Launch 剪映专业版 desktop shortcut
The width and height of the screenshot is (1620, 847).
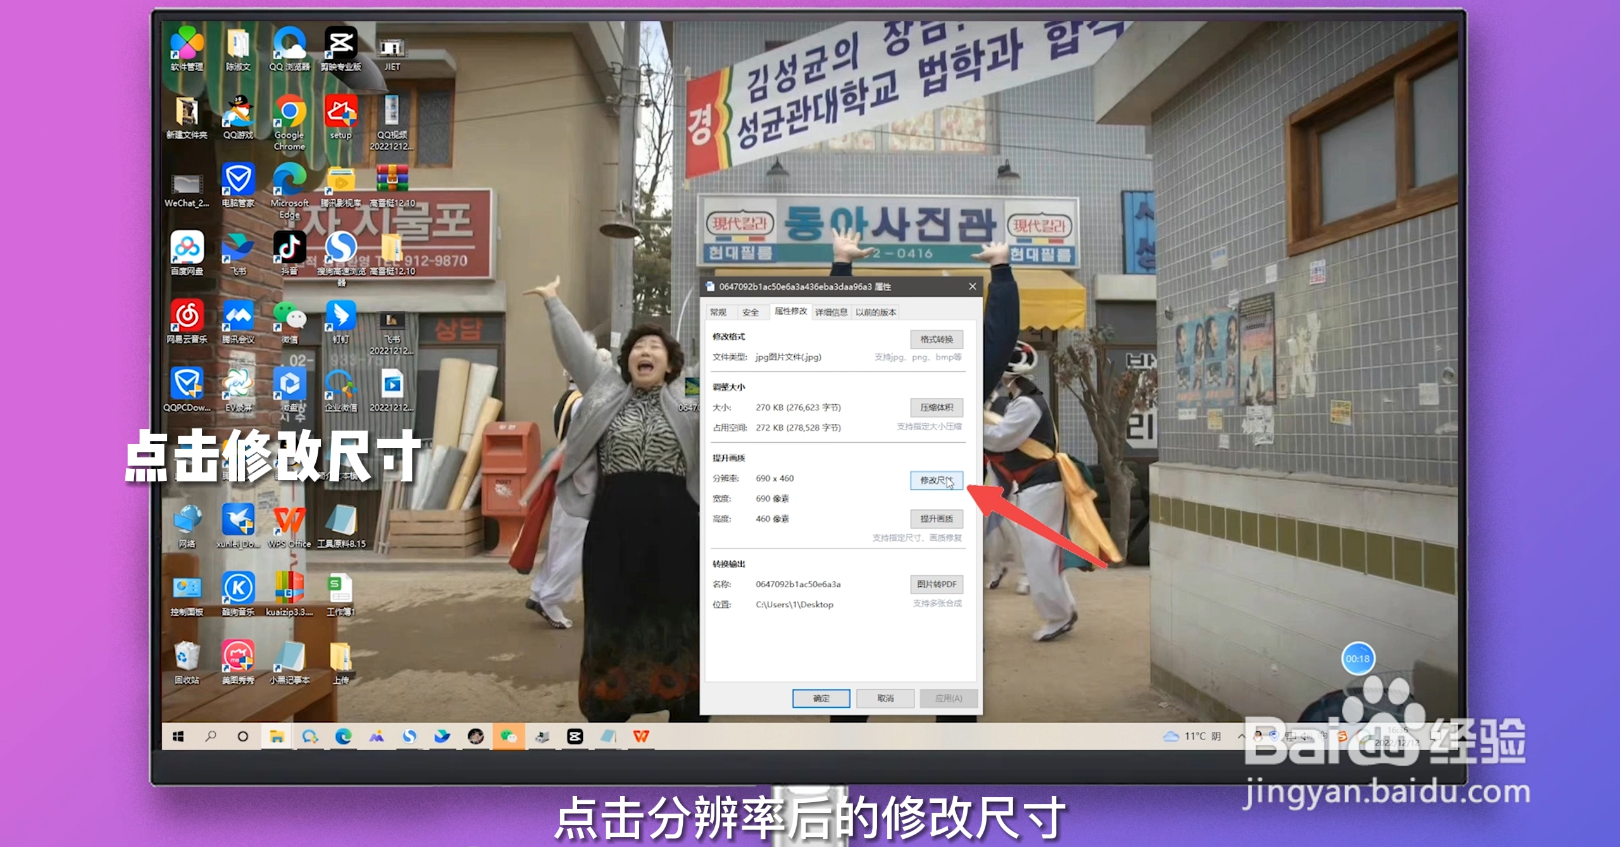tap(341, 50)
